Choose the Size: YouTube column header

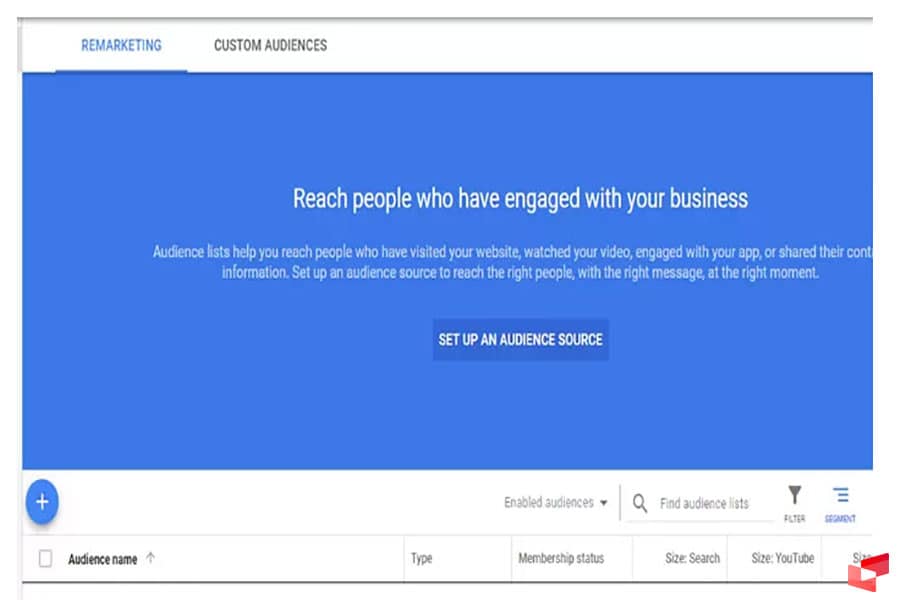tap(782, 558)
